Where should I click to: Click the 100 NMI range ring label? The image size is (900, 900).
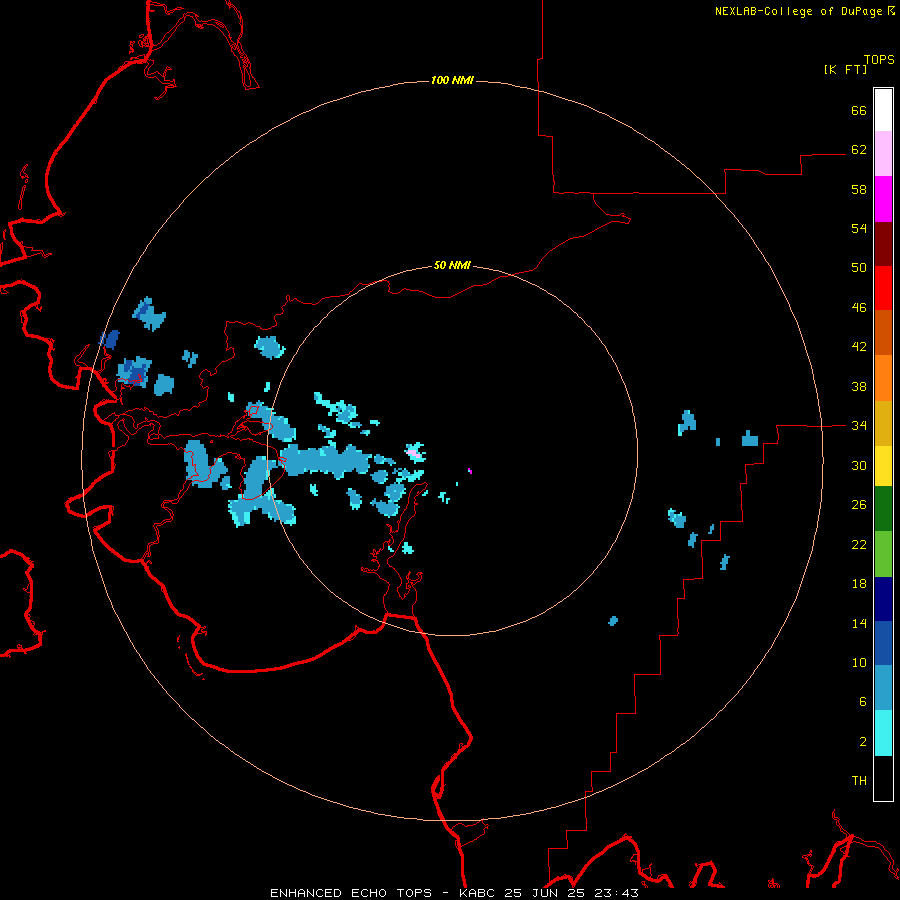click(452, 80)
